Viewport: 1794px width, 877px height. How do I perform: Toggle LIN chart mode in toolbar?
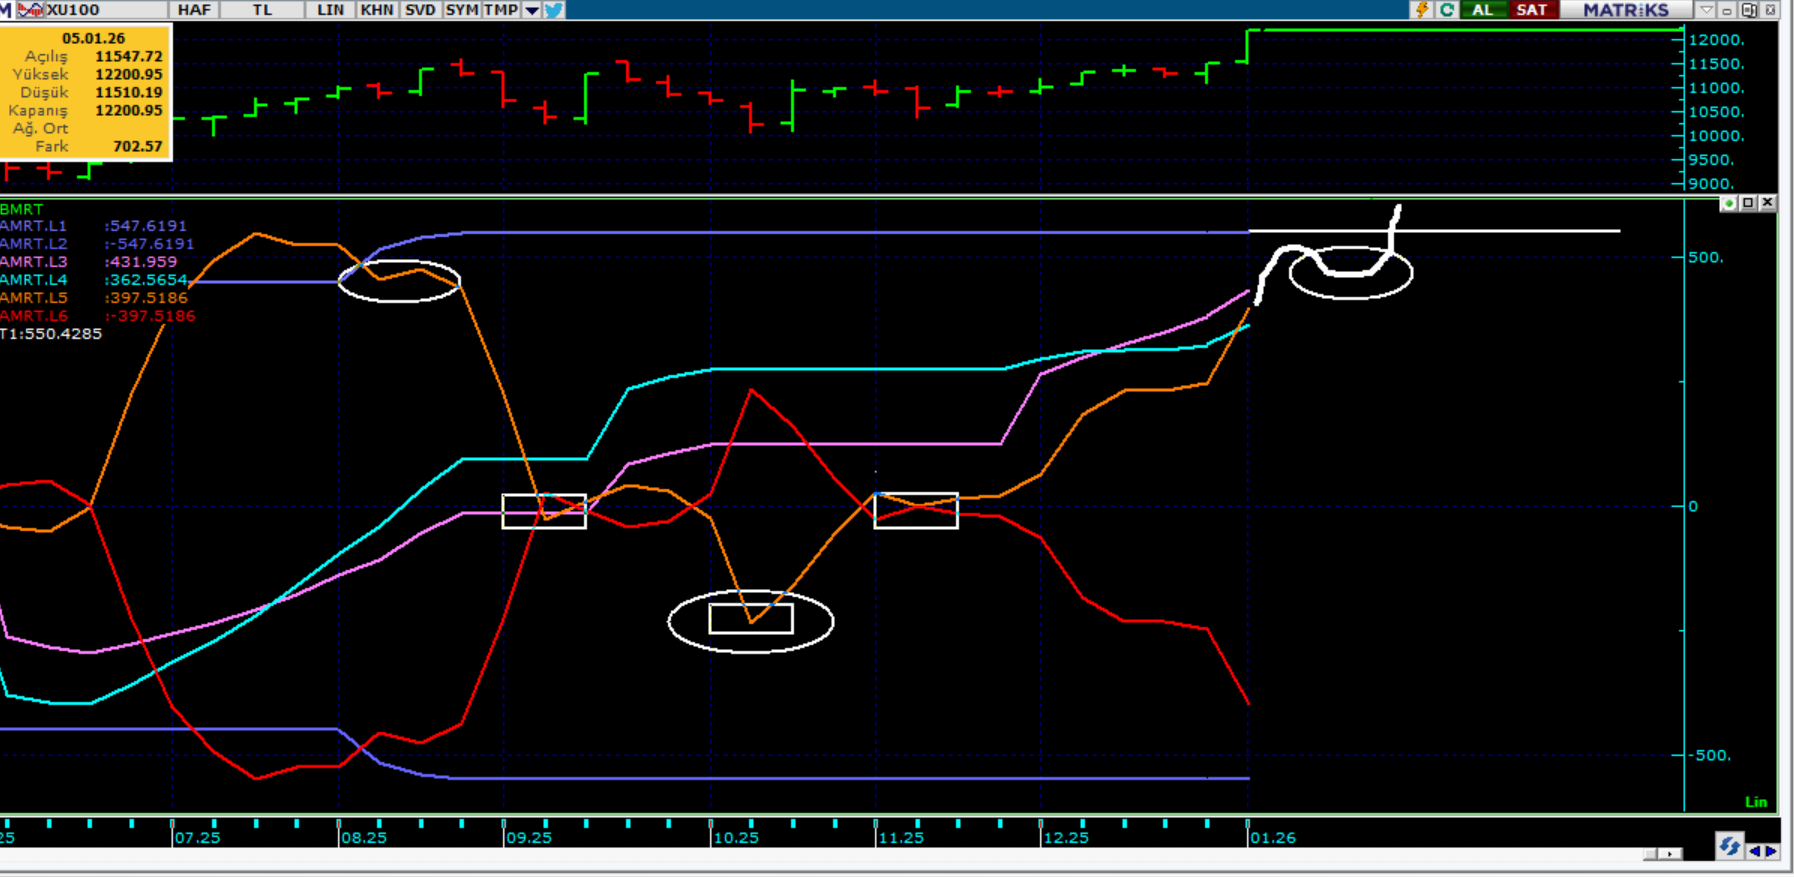330,10
